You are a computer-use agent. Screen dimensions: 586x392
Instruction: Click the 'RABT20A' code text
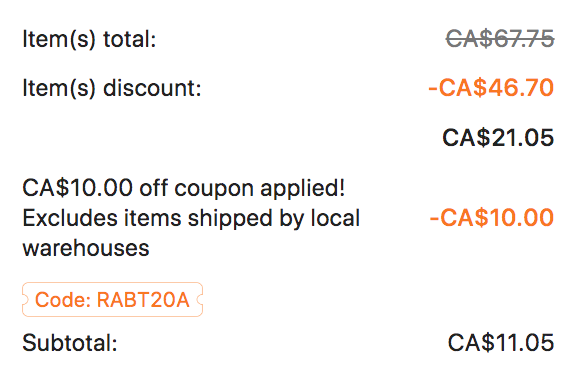pyautogui.click(x=143, y=300)
